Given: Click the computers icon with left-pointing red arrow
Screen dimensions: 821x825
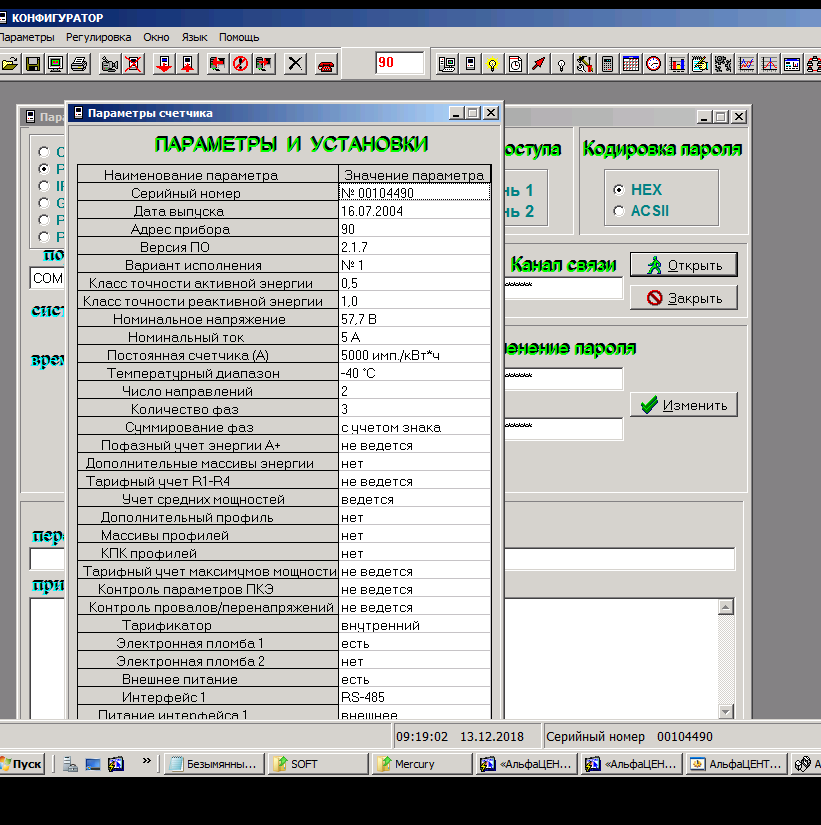Looking at the screenshot, I should [217, 64].
